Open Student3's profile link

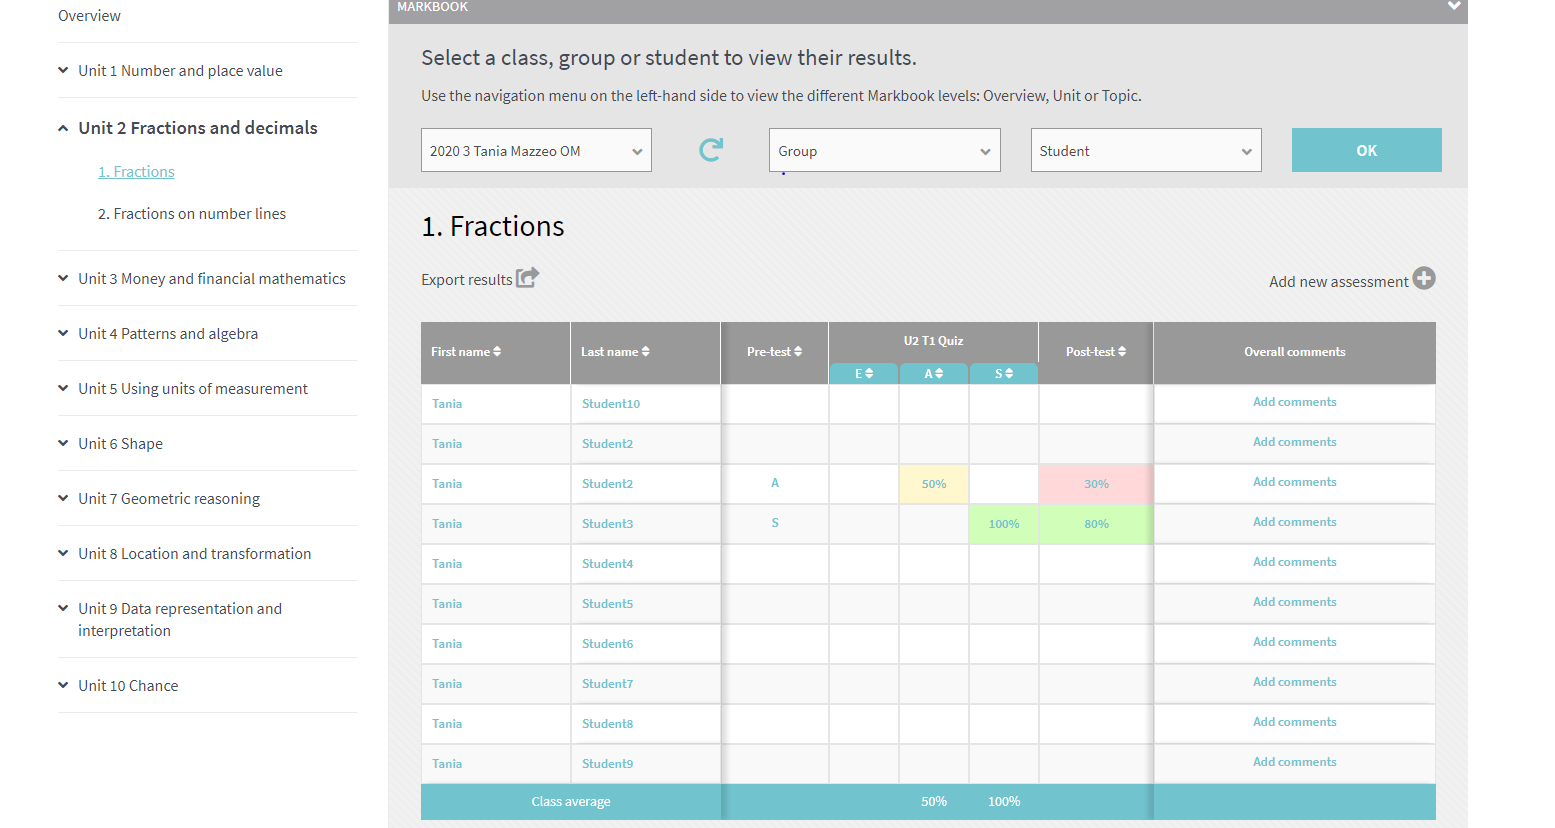click(607, 523)
